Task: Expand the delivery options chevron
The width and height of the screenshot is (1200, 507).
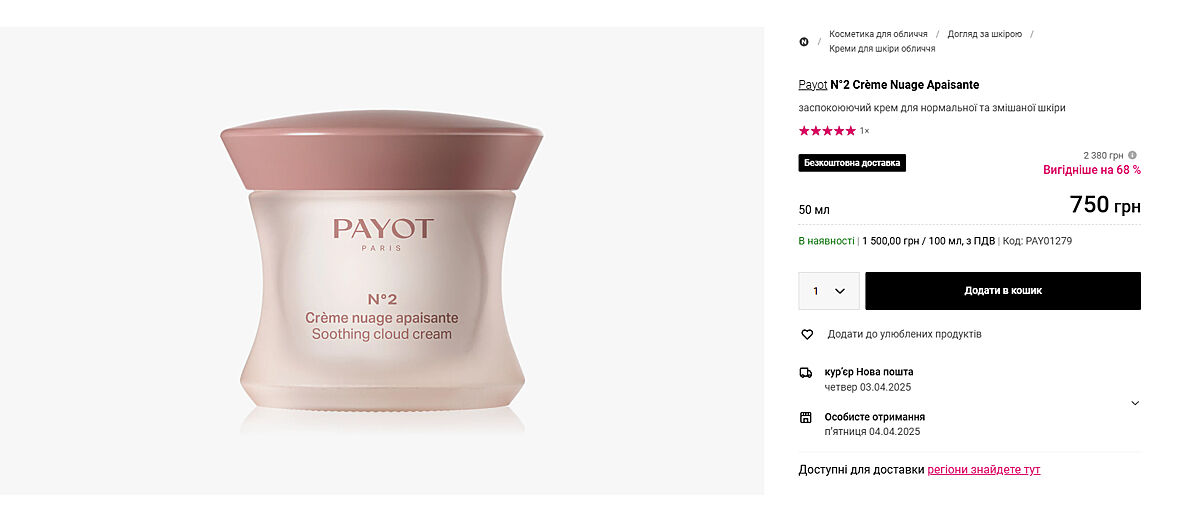Action: [1135, 403]
